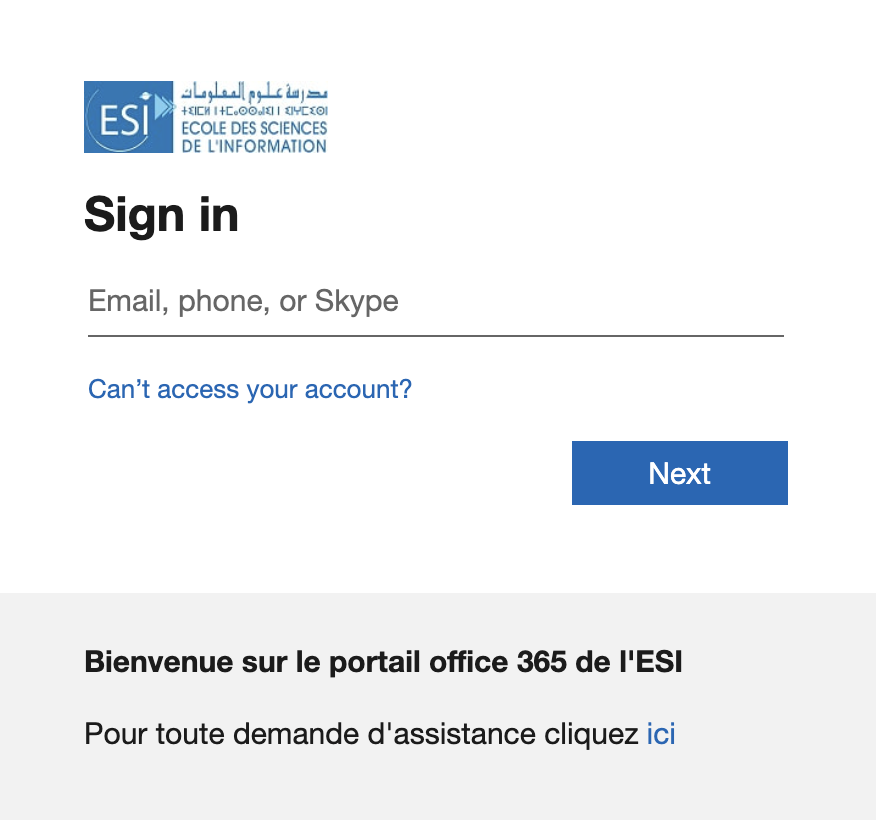Open the Can't access your account link
The image size is (876, 820).
click(x=249, y=389)
